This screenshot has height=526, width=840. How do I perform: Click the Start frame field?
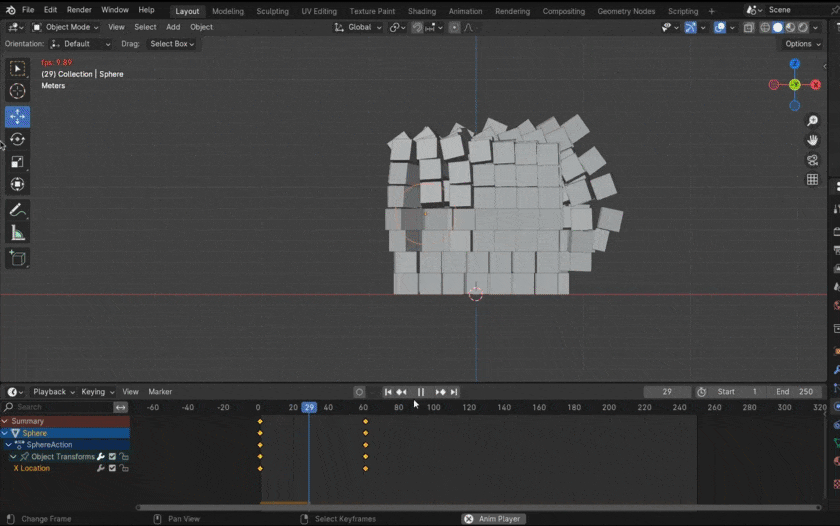(x=738, y=392)
